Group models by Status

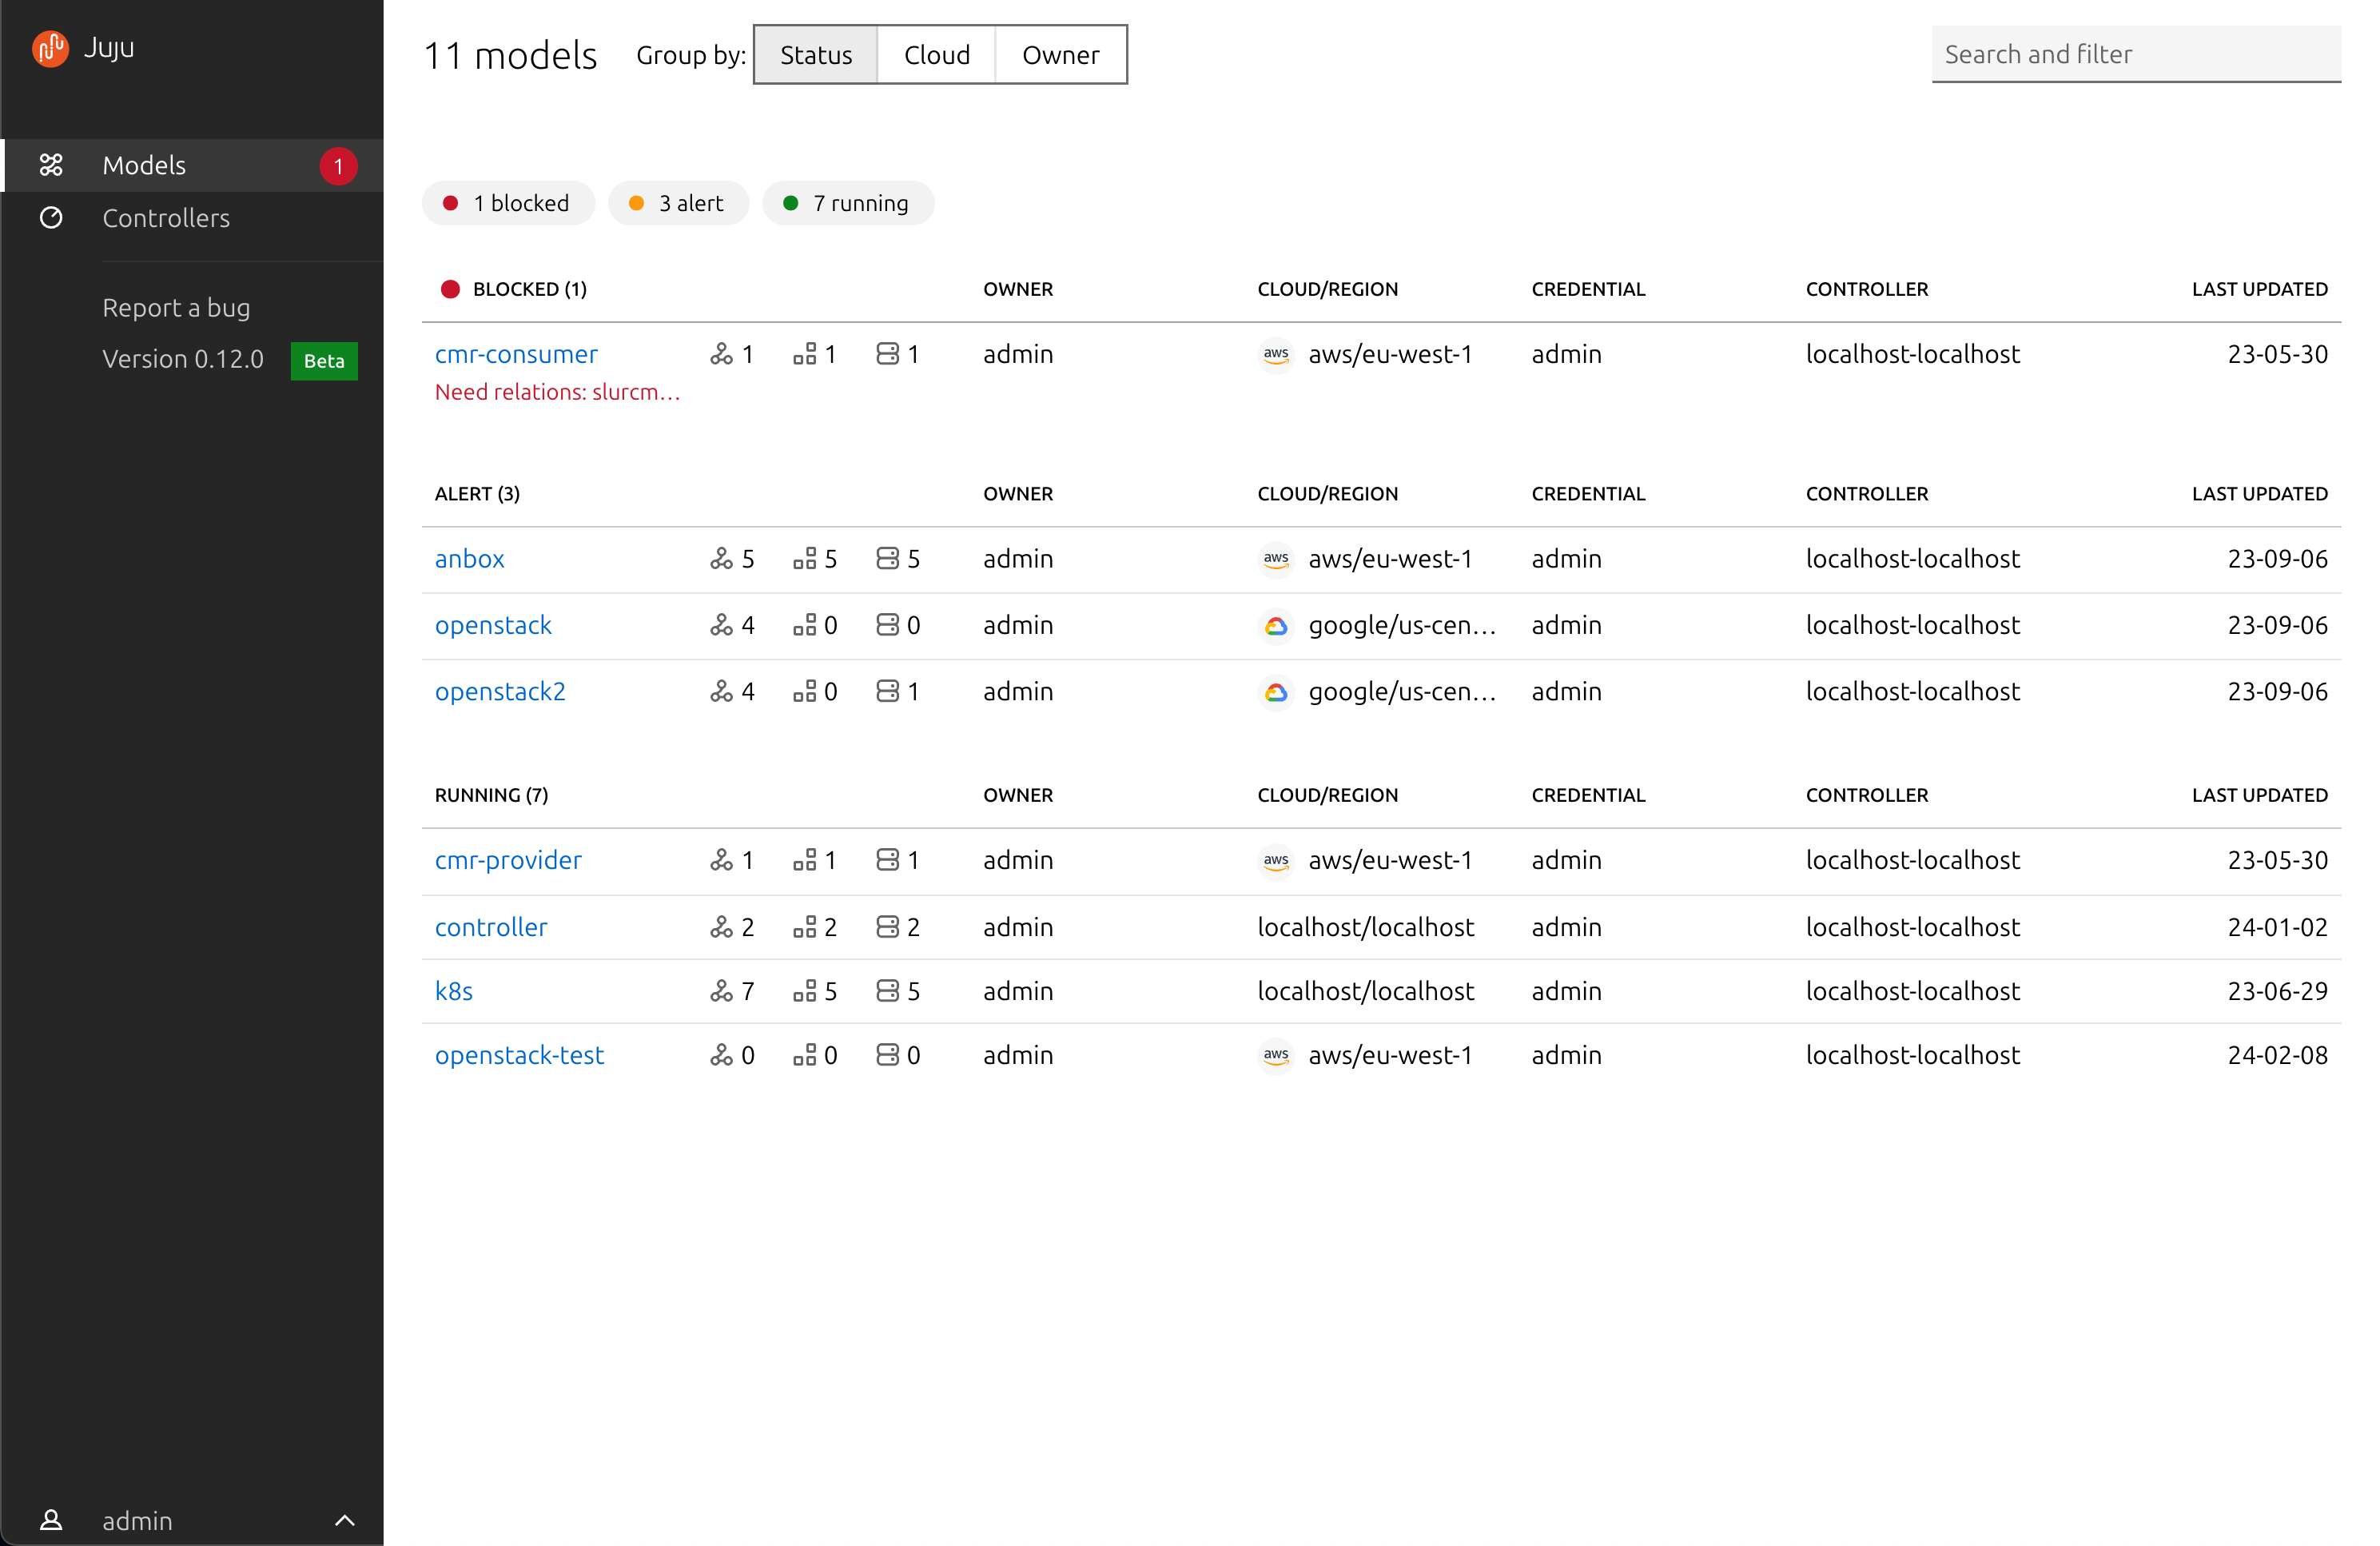pyautogui.click(x=816, y=55)
